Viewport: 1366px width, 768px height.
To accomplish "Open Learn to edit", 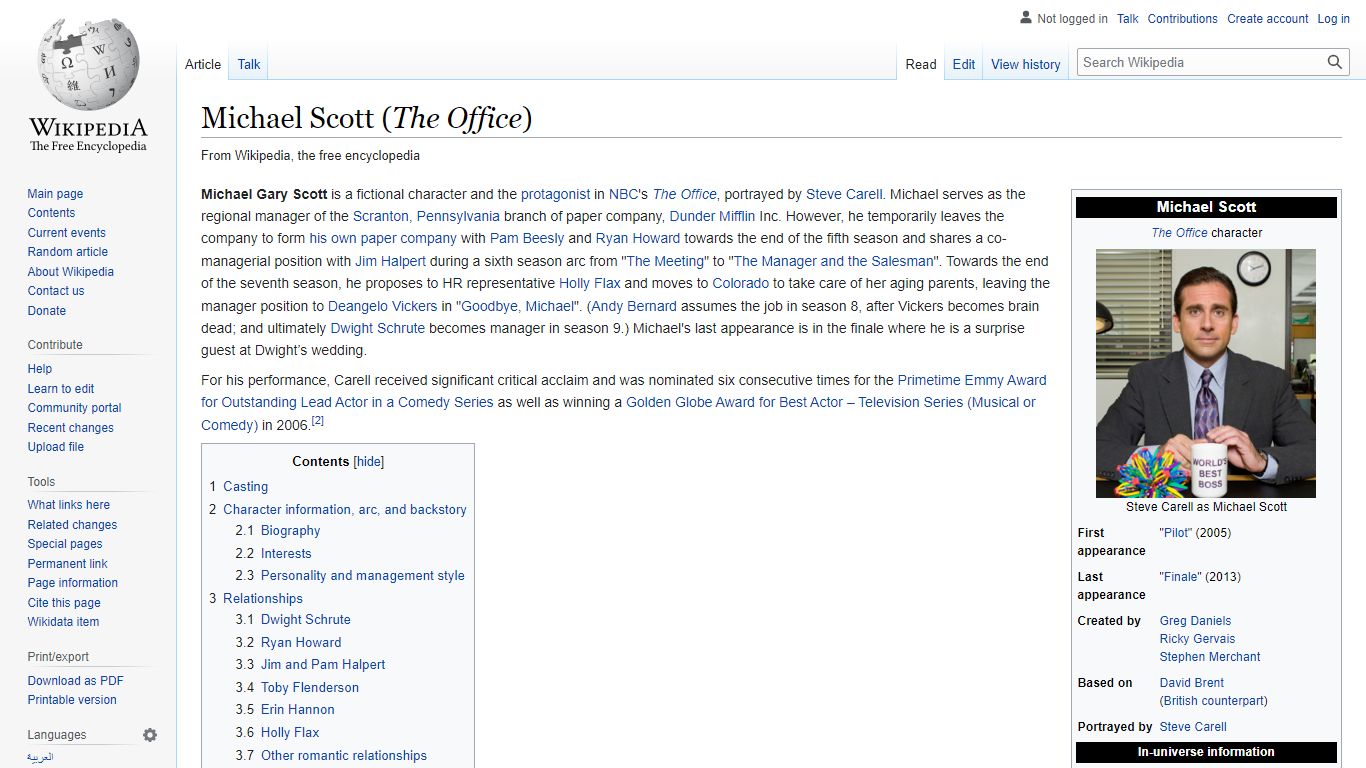I will [61, 389].
